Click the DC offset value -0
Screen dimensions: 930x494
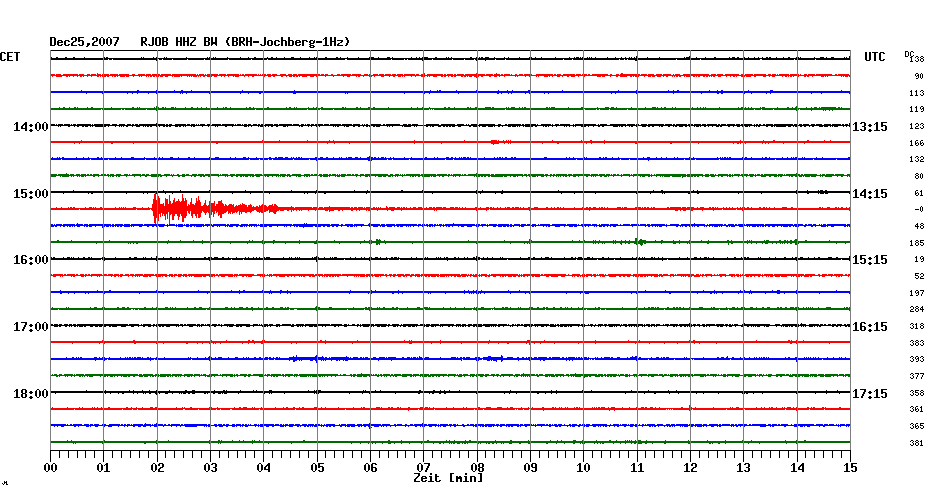919,209
